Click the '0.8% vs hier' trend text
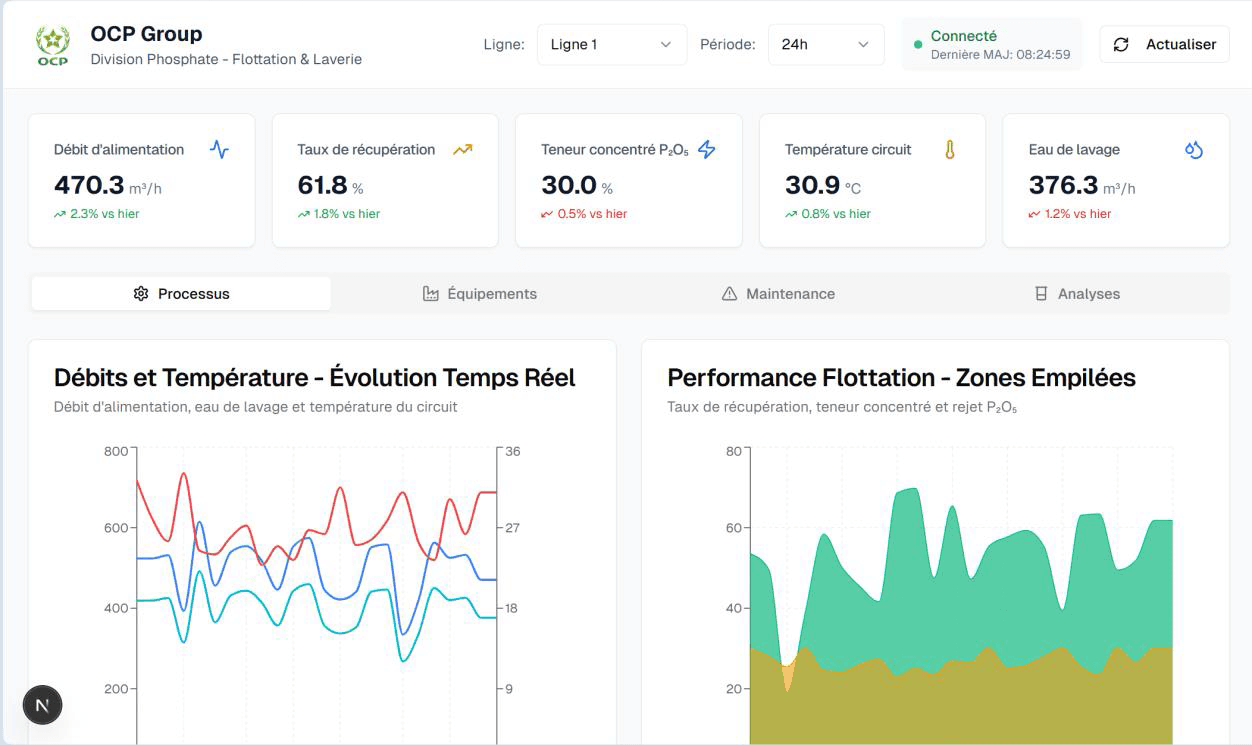Viewport: 1252px width, 745px height. click(x=836, y=214)
